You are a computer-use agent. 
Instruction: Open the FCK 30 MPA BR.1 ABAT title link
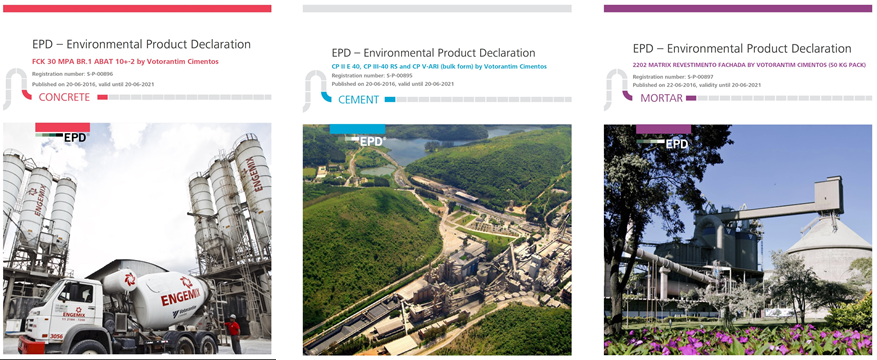tap(125, 61)
